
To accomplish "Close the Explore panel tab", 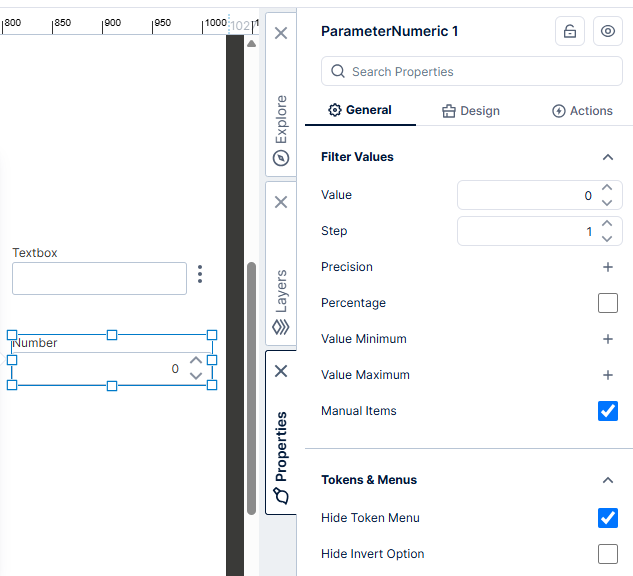I will pyautogui.click(x=281, y=33).
